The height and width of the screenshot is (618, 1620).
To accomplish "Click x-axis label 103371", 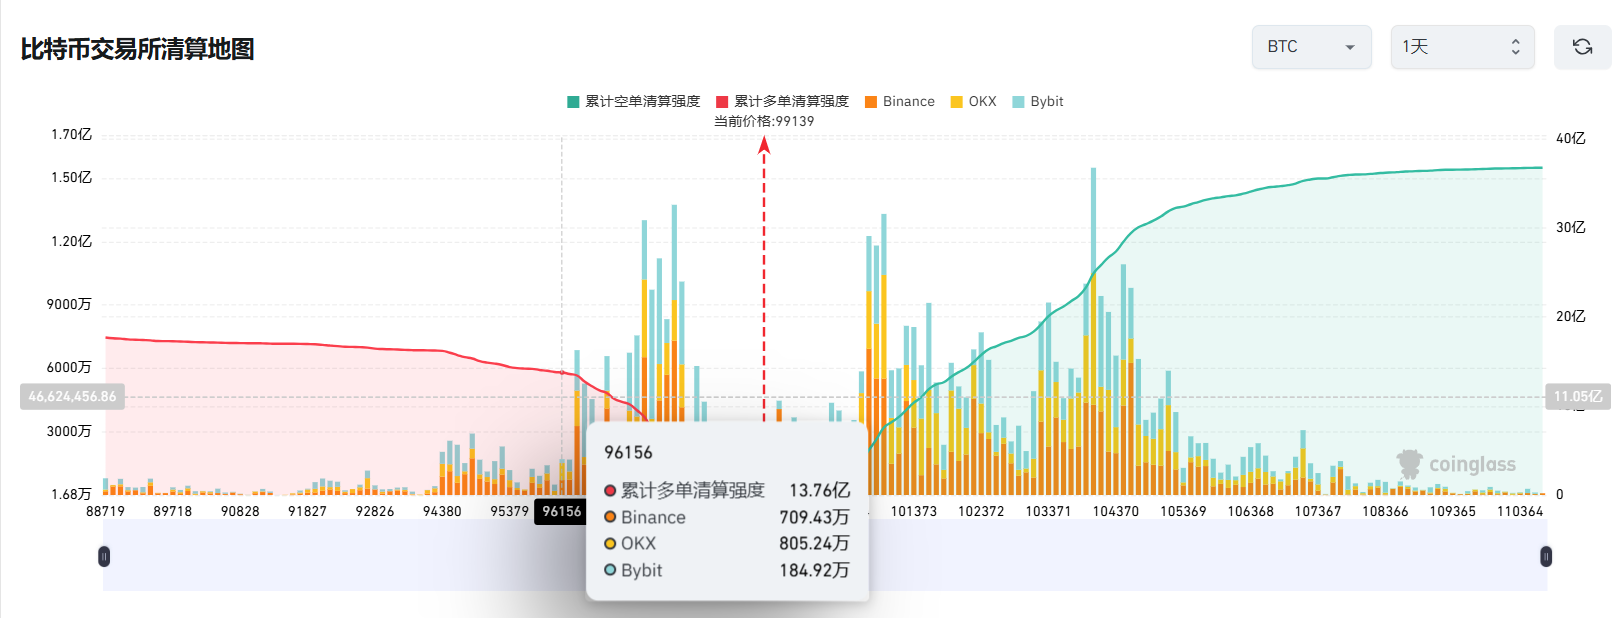I will click(1048, 511).
